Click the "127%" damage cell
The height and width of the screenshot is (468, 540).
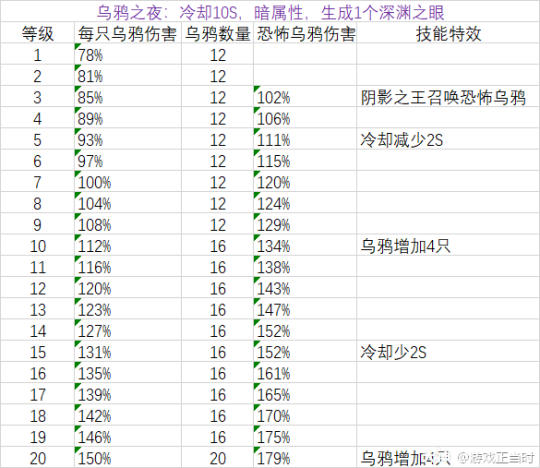click(127, 331)
